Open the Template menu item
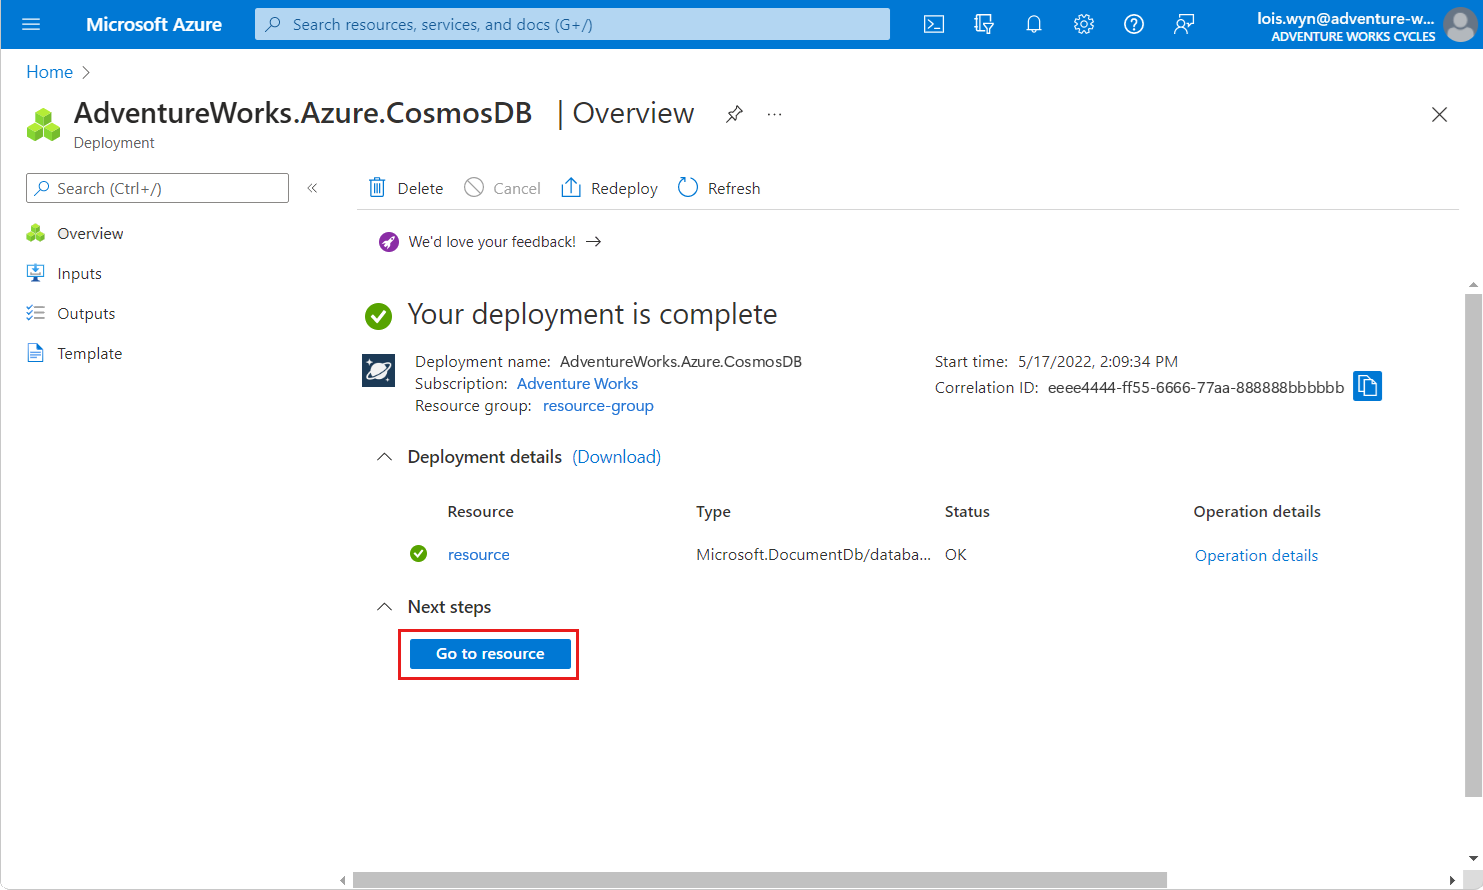The width and height of the screenshot is (1483, 890). [x=89, y=353]
